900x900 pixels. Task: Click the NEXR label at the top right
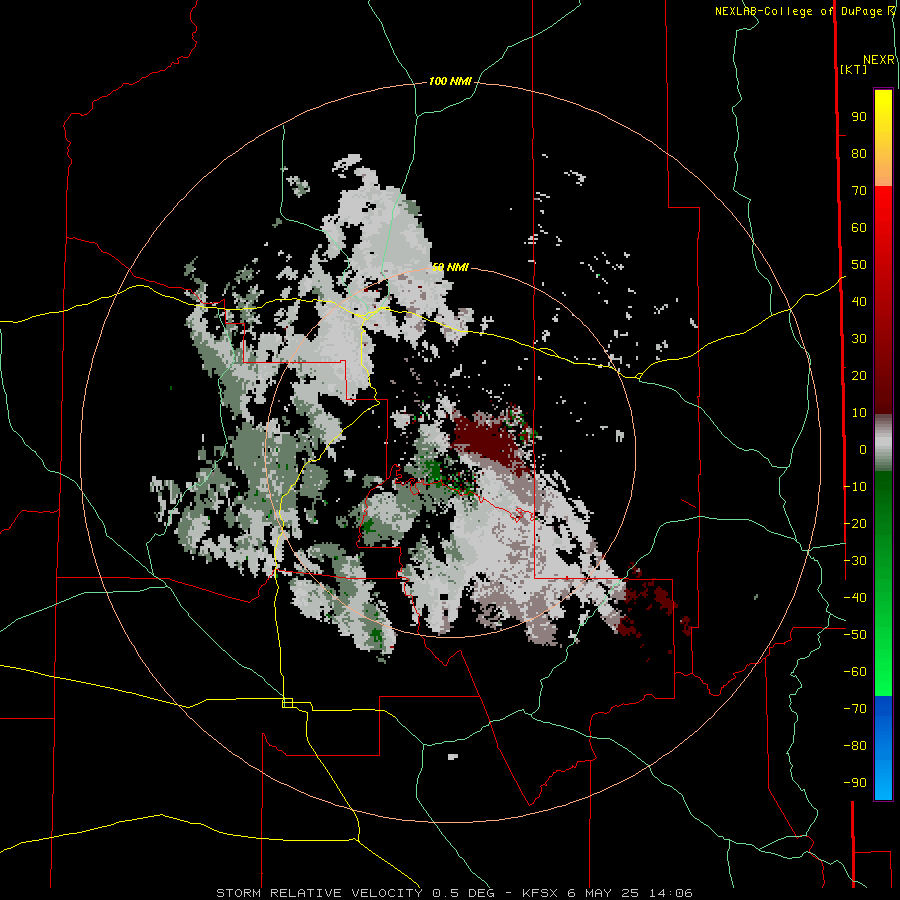(879, 60)
